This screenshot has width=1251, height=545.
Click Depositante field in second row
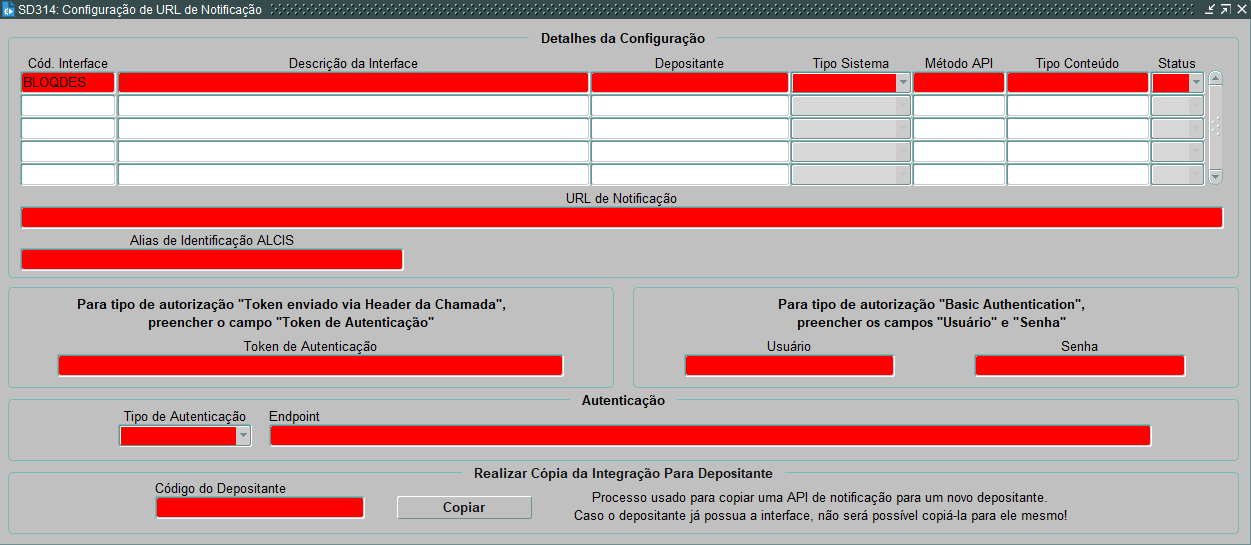point(690,106)
